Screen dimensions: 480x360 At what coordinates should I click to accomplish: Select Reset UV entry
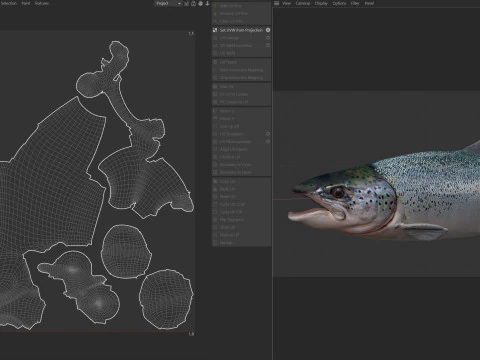242,196
